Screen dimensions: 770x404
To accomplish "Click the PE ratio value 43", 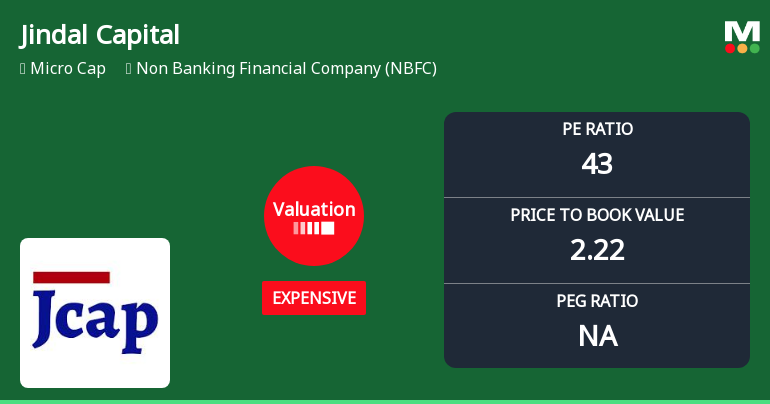I will tap(597, 163).
